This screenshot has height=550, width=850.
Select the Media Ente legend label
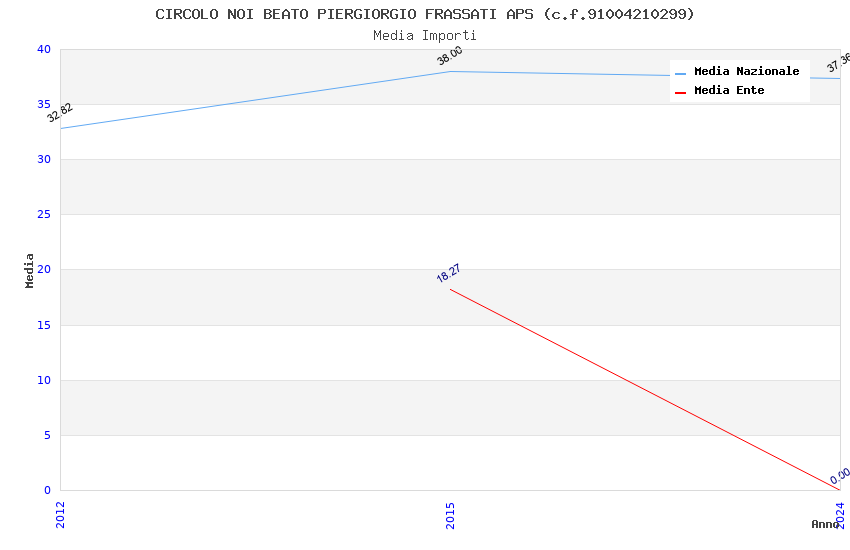coord(729,91)
